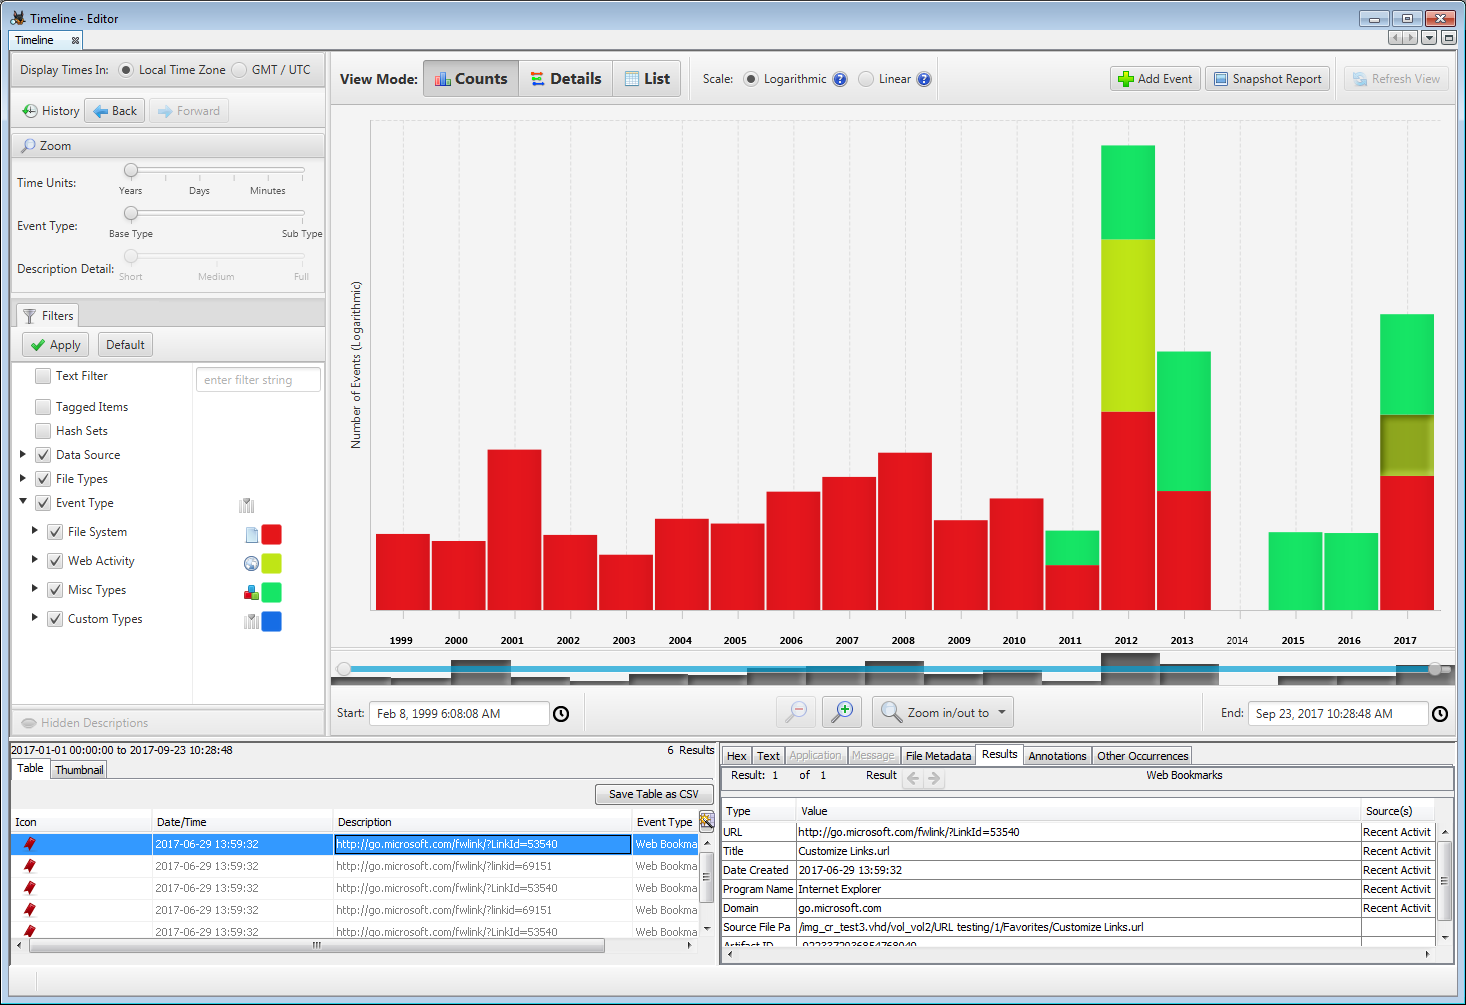
Task: Click the clock icon beside End time
Action: [x=1439, y=714]
